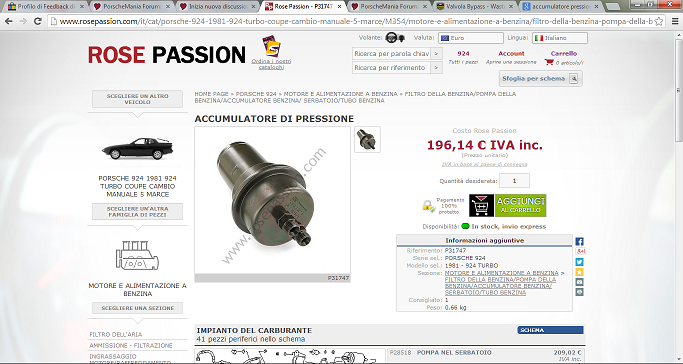
Task: Click Scegliere un altro veicolo button
Action: tap(137, 99)
